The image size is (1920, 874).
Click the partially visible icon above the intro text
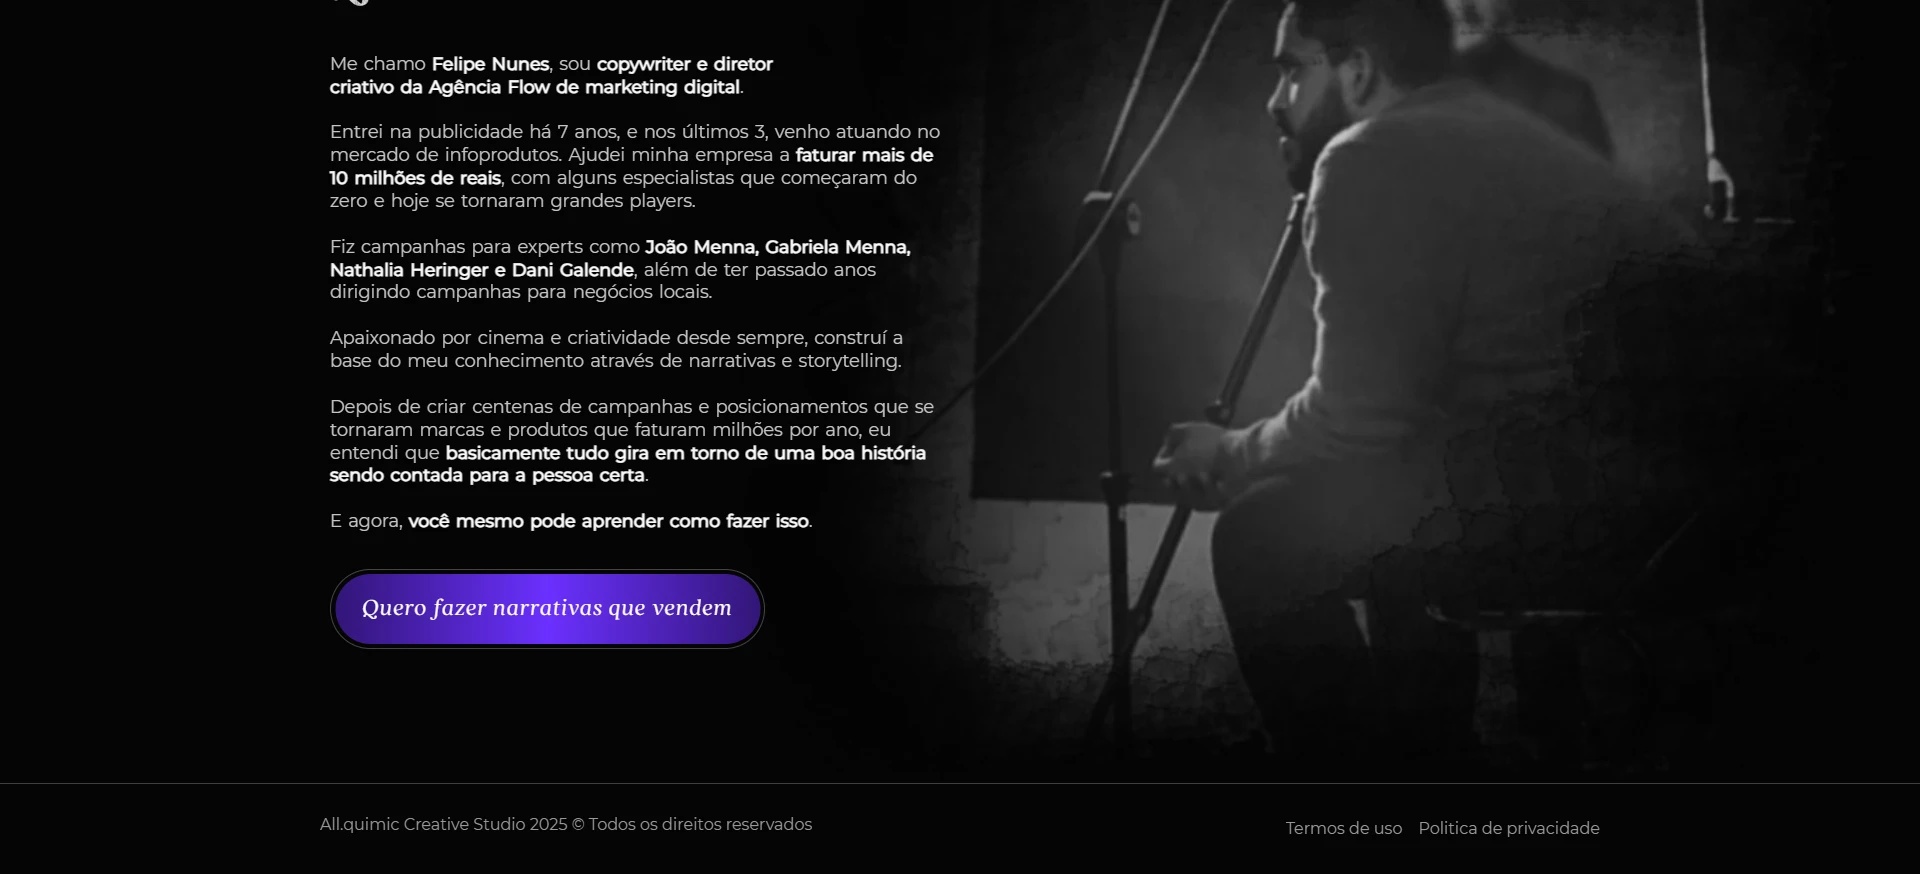click(x=350, y=3)
